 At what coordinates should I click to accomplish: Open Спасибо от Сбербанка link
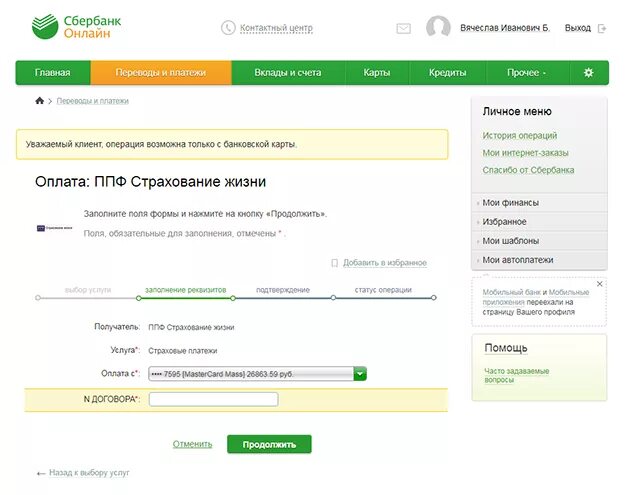coord(528,170)
